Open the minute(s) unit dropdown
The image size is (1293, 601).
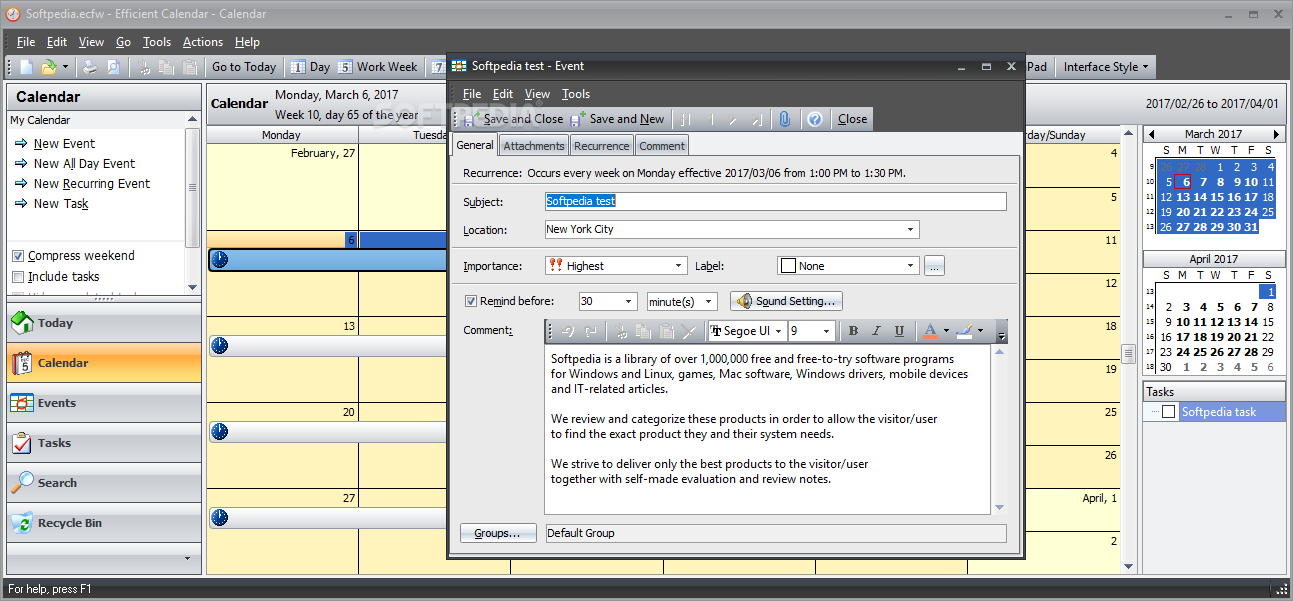click(x=709, y=301)
